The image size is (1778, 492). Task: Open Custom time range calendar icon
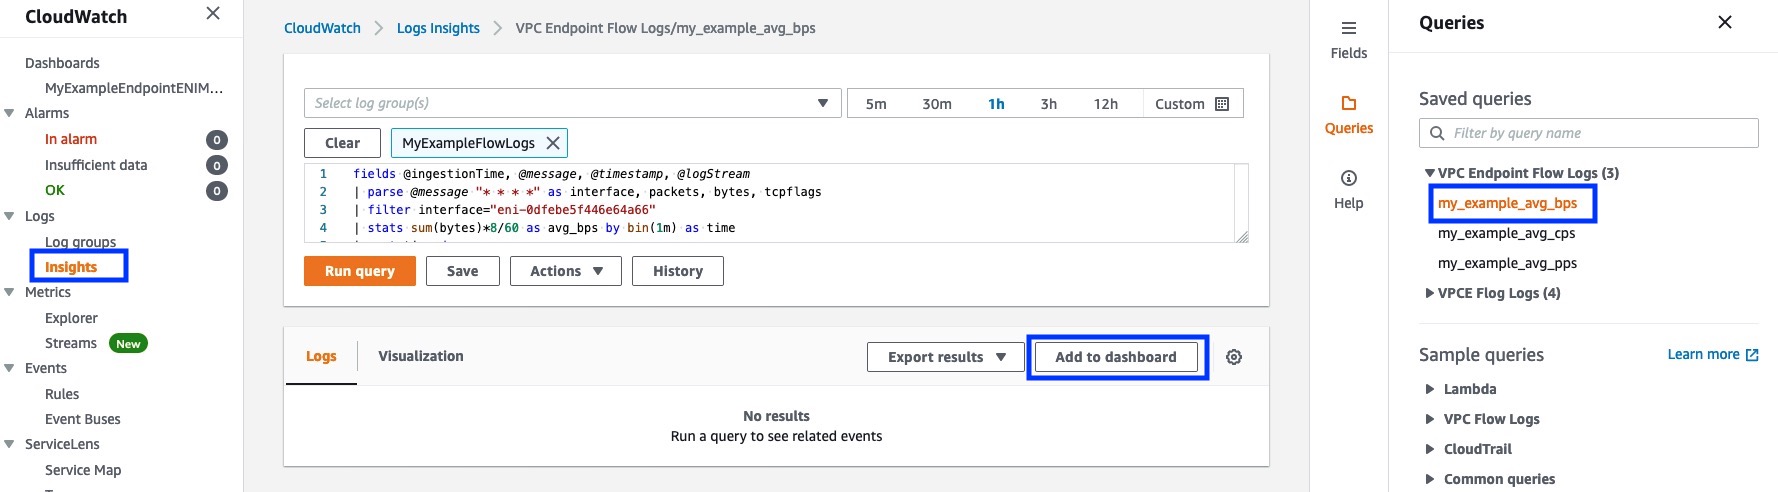tap(1221, 104)
